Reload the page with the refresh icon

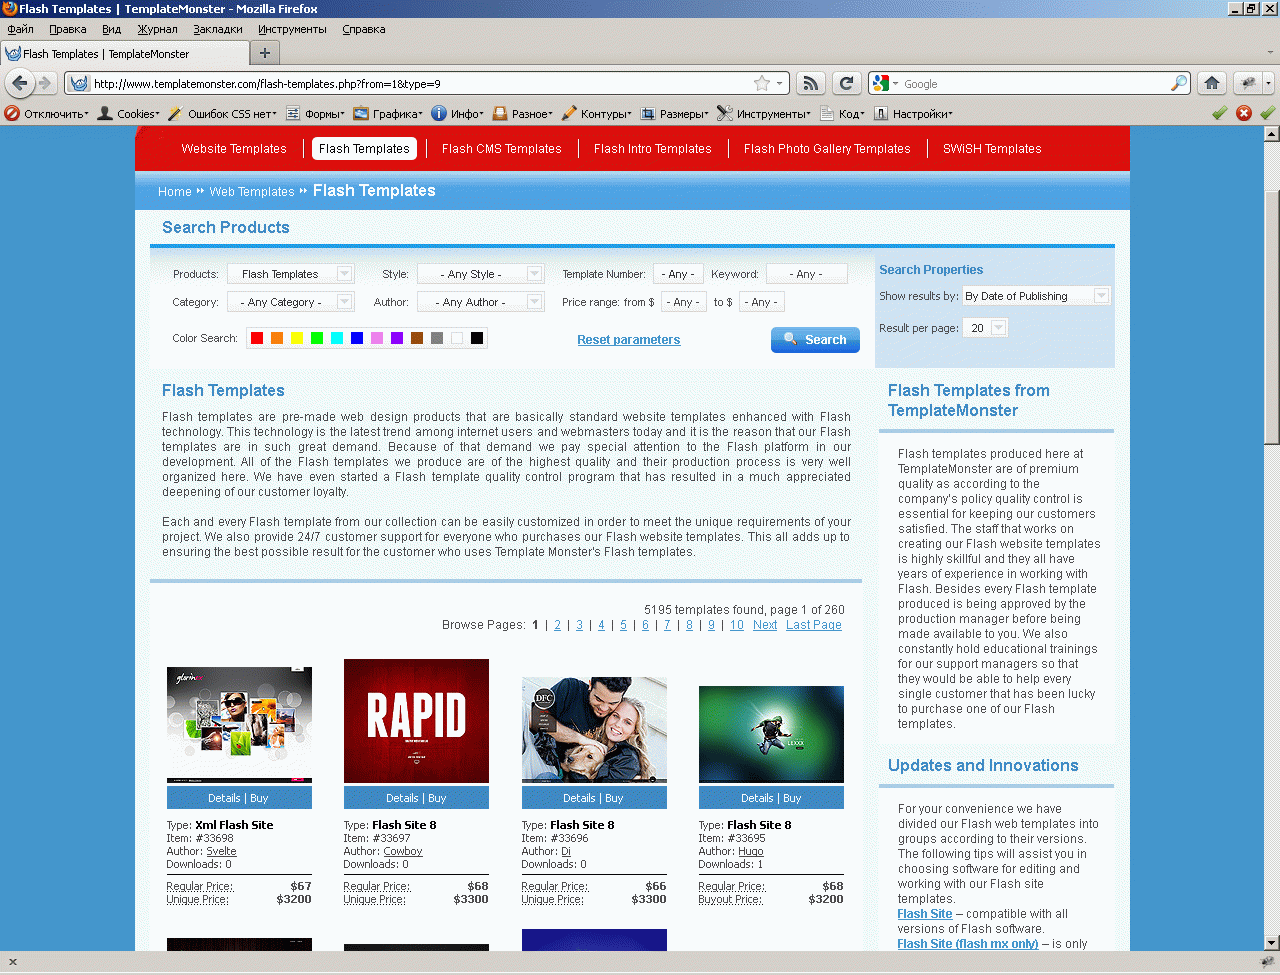tap(847, 83)
